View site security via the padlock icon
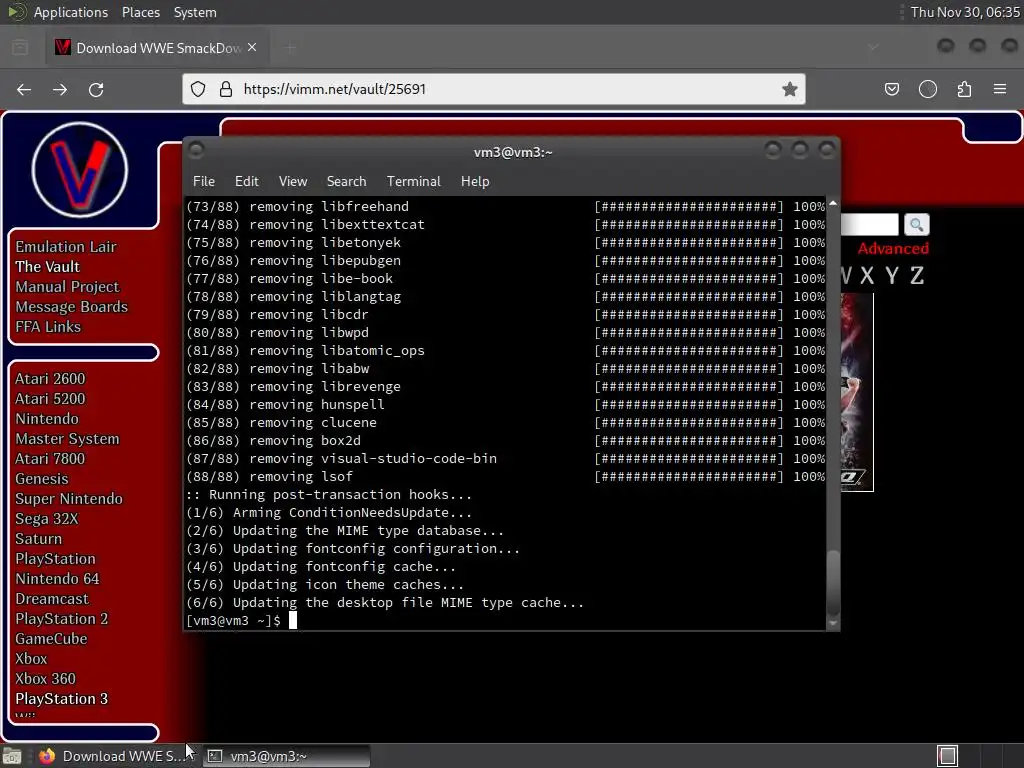This screenshot has width=1024, height=768. pyautogui.click(x=226, y=89)
